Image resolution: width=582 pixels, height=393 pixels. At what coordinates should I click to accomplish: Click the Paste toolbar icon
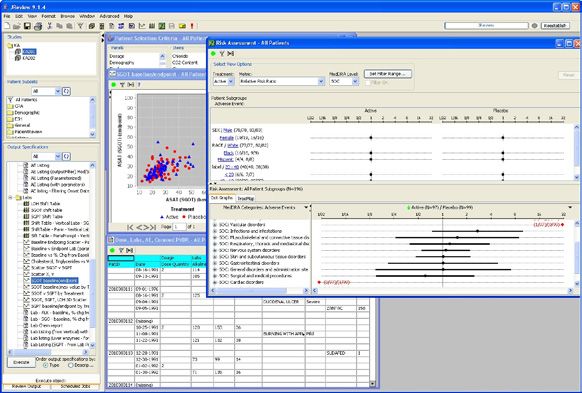coord(69,26)
